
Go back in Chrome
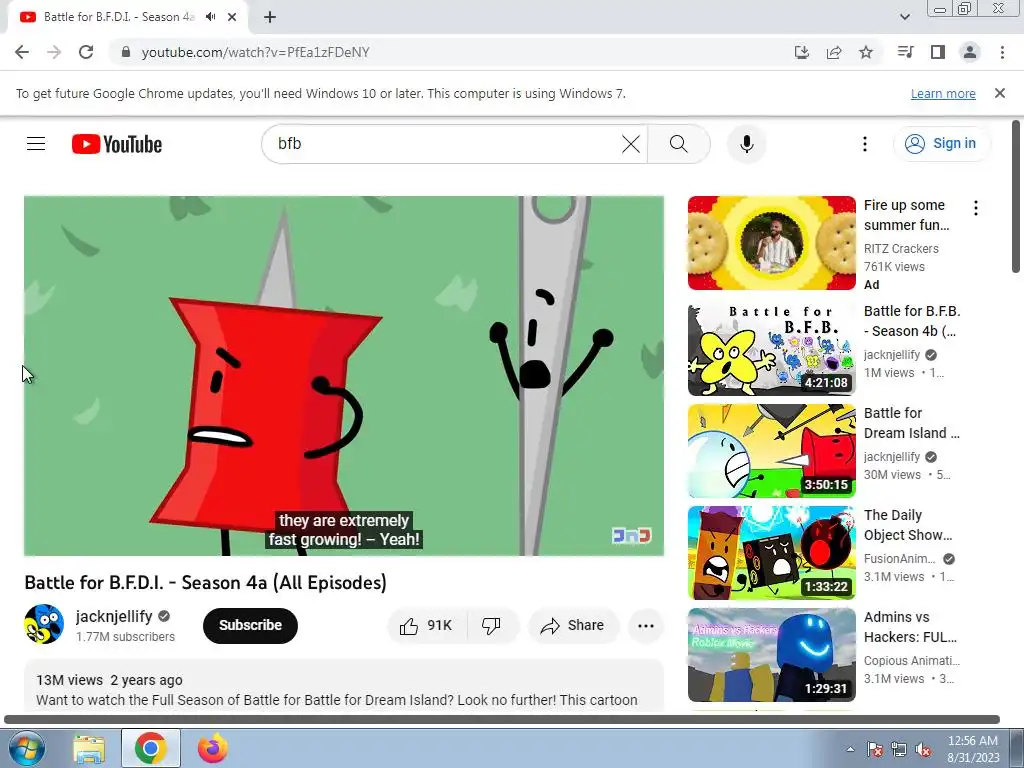(22, 52)
